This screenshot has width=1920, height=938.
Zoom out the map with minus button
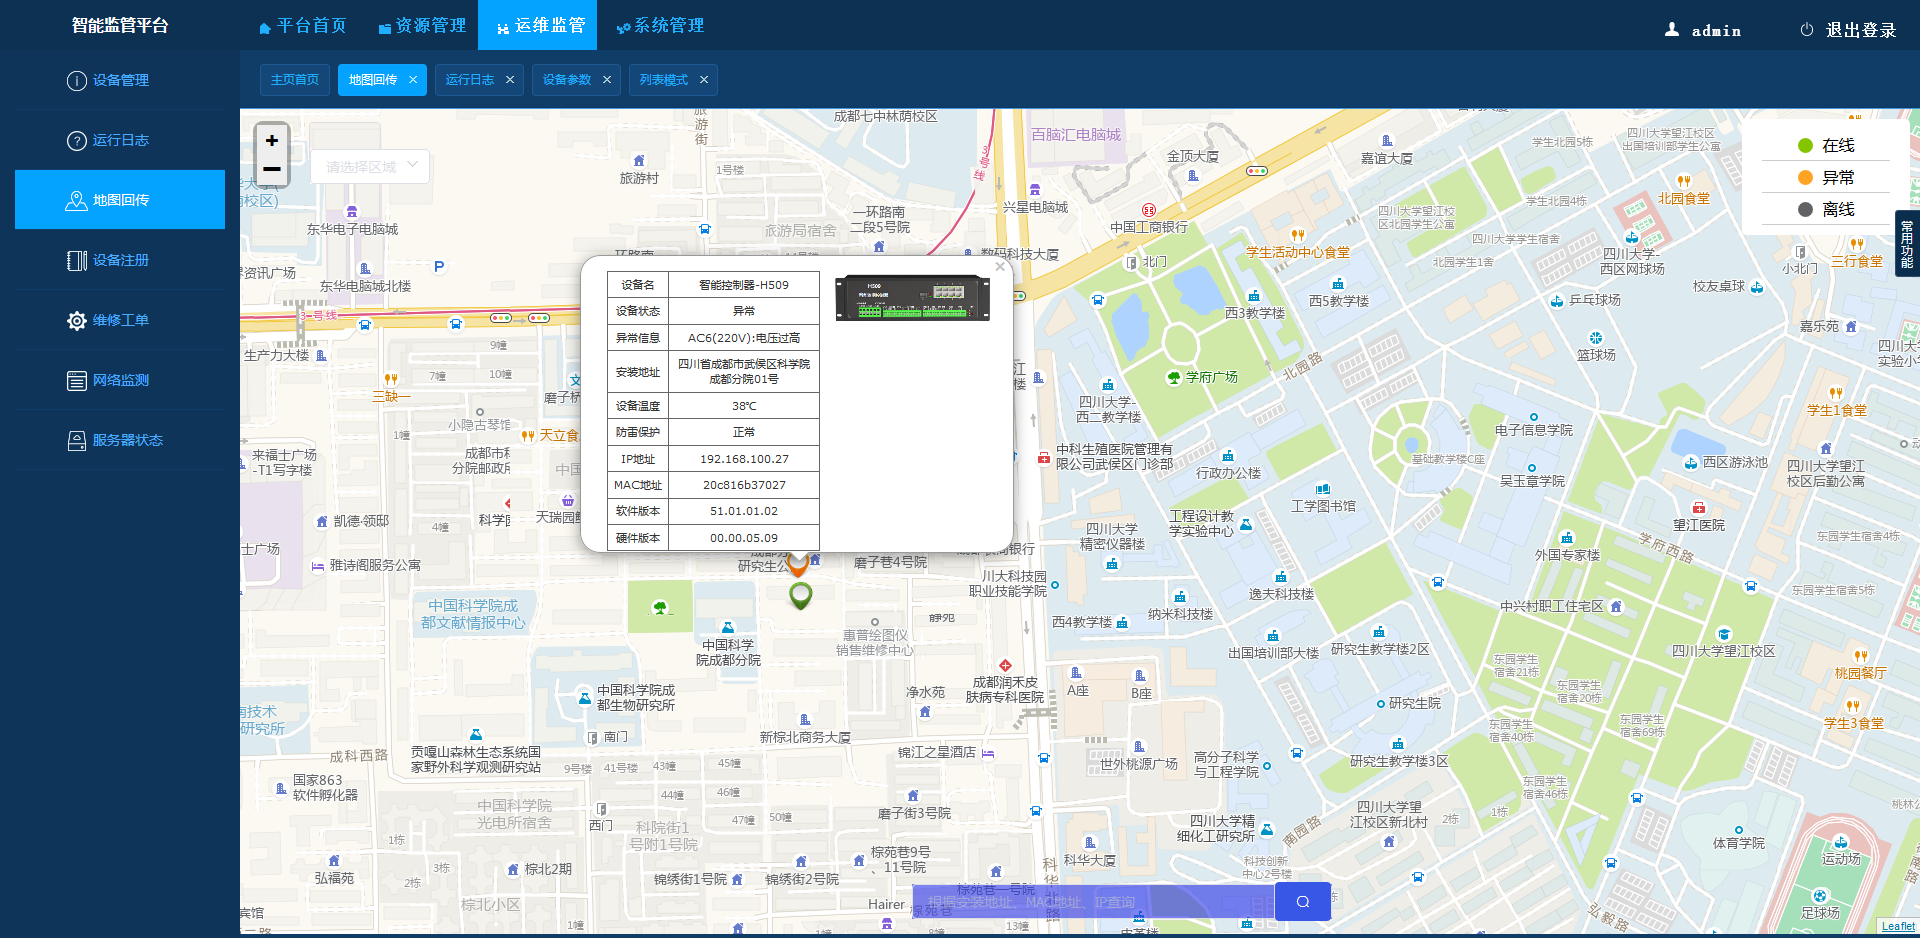pyautogui.click(x=271, y=169)
